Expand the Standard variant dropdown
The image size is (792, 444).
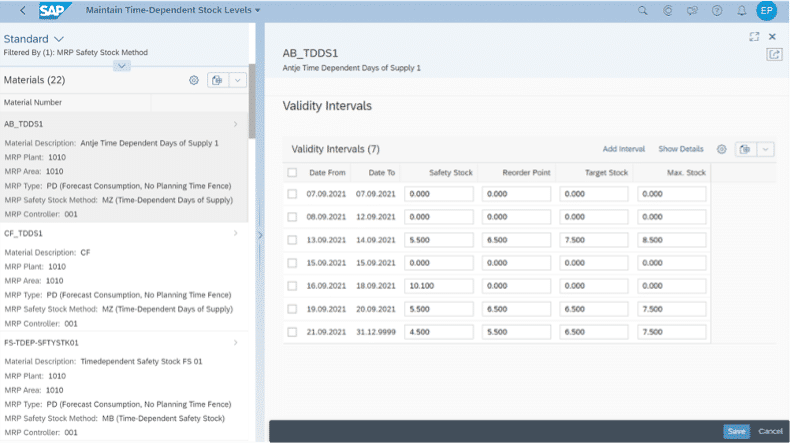pyautogui.click(x=59, y=39)
